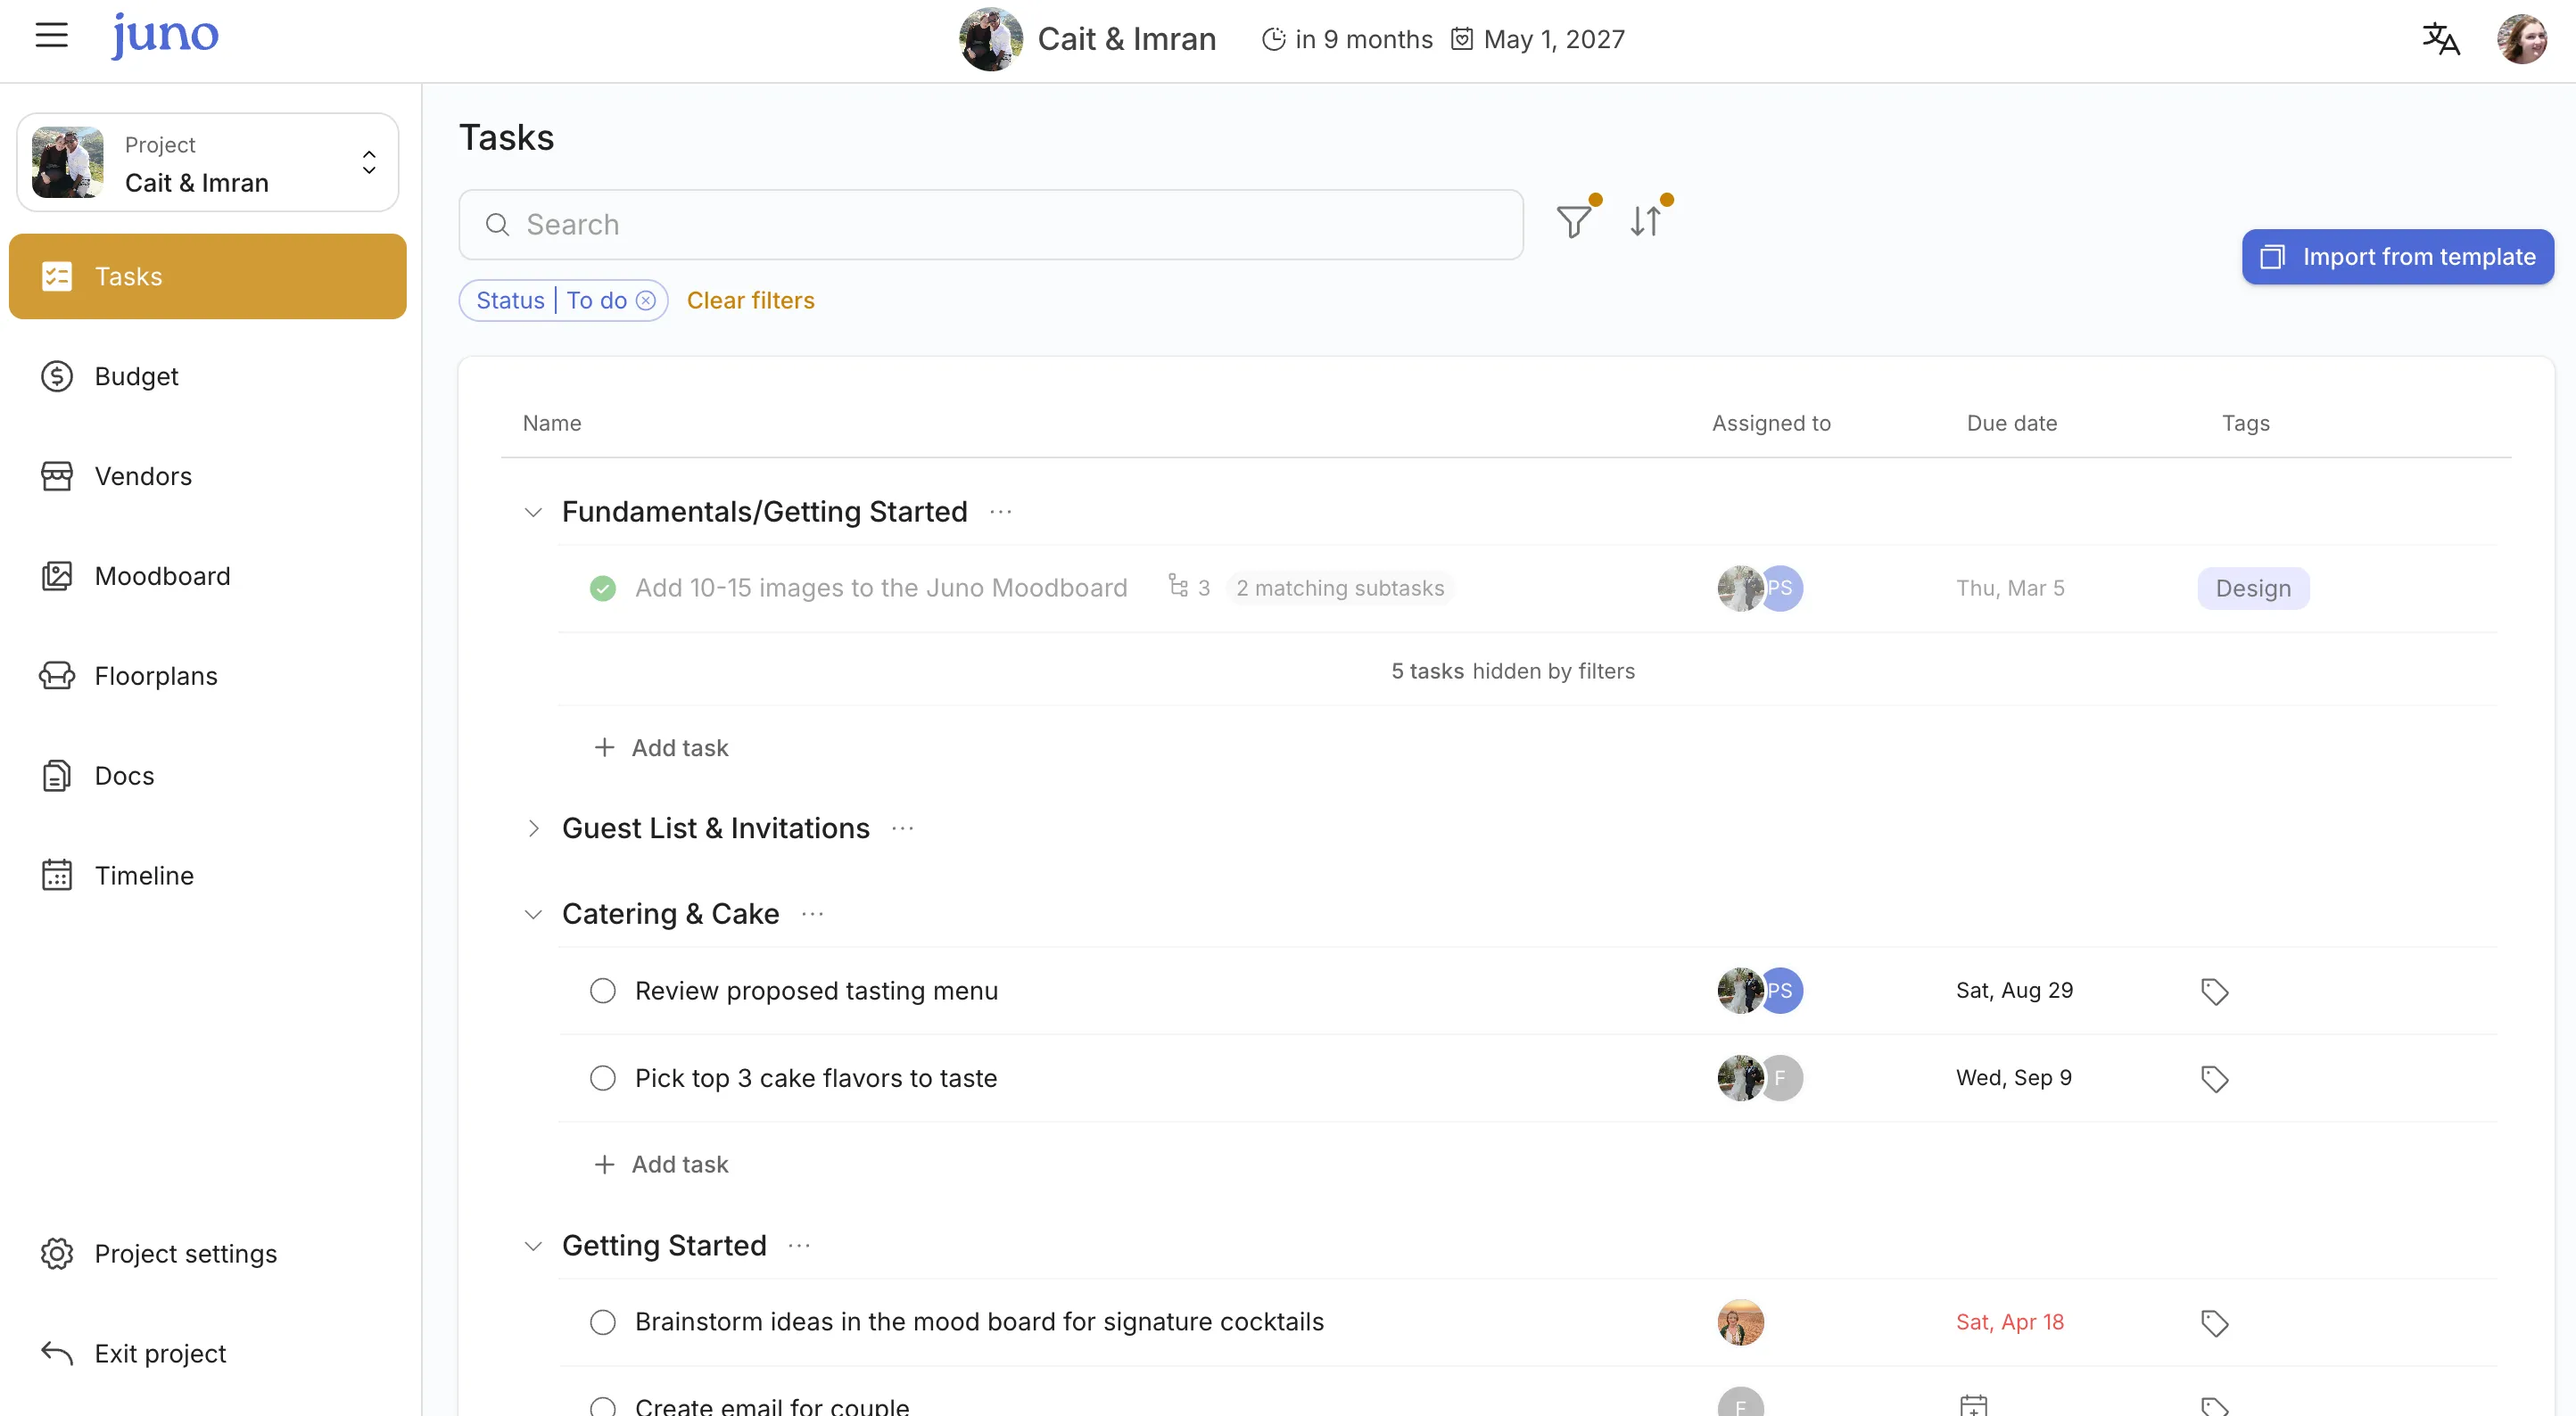Click 5 tasks hidden by filters notice
The height and width of the screenshot is (1416, 2576).
pos(1513,671)
